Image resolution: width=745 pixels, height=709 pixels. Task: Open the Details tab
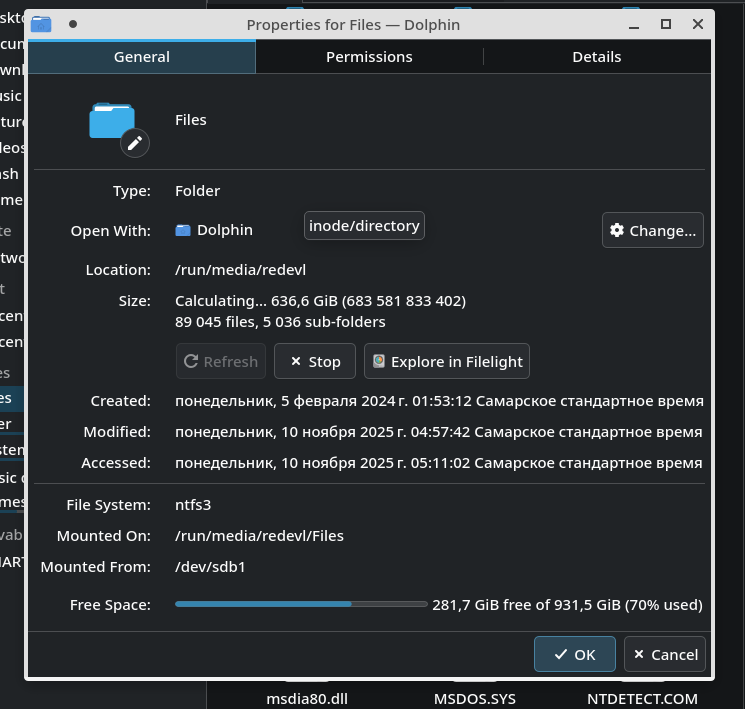coord(597,57)
